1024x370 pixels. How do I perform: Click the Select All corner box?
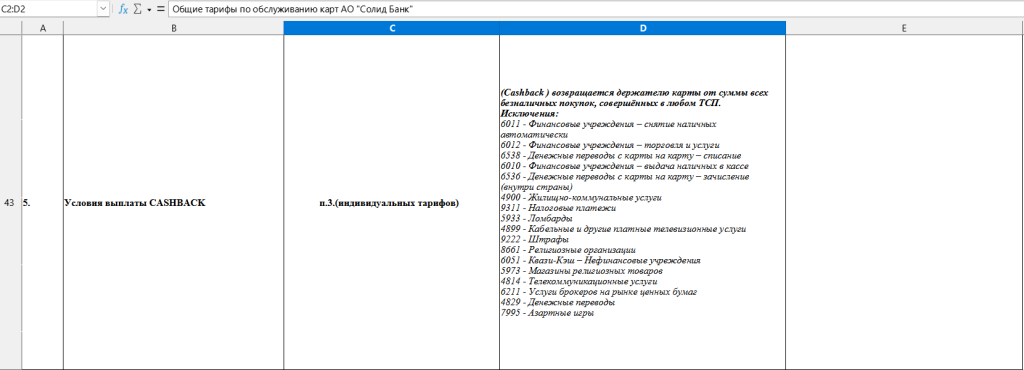(10, 28)
